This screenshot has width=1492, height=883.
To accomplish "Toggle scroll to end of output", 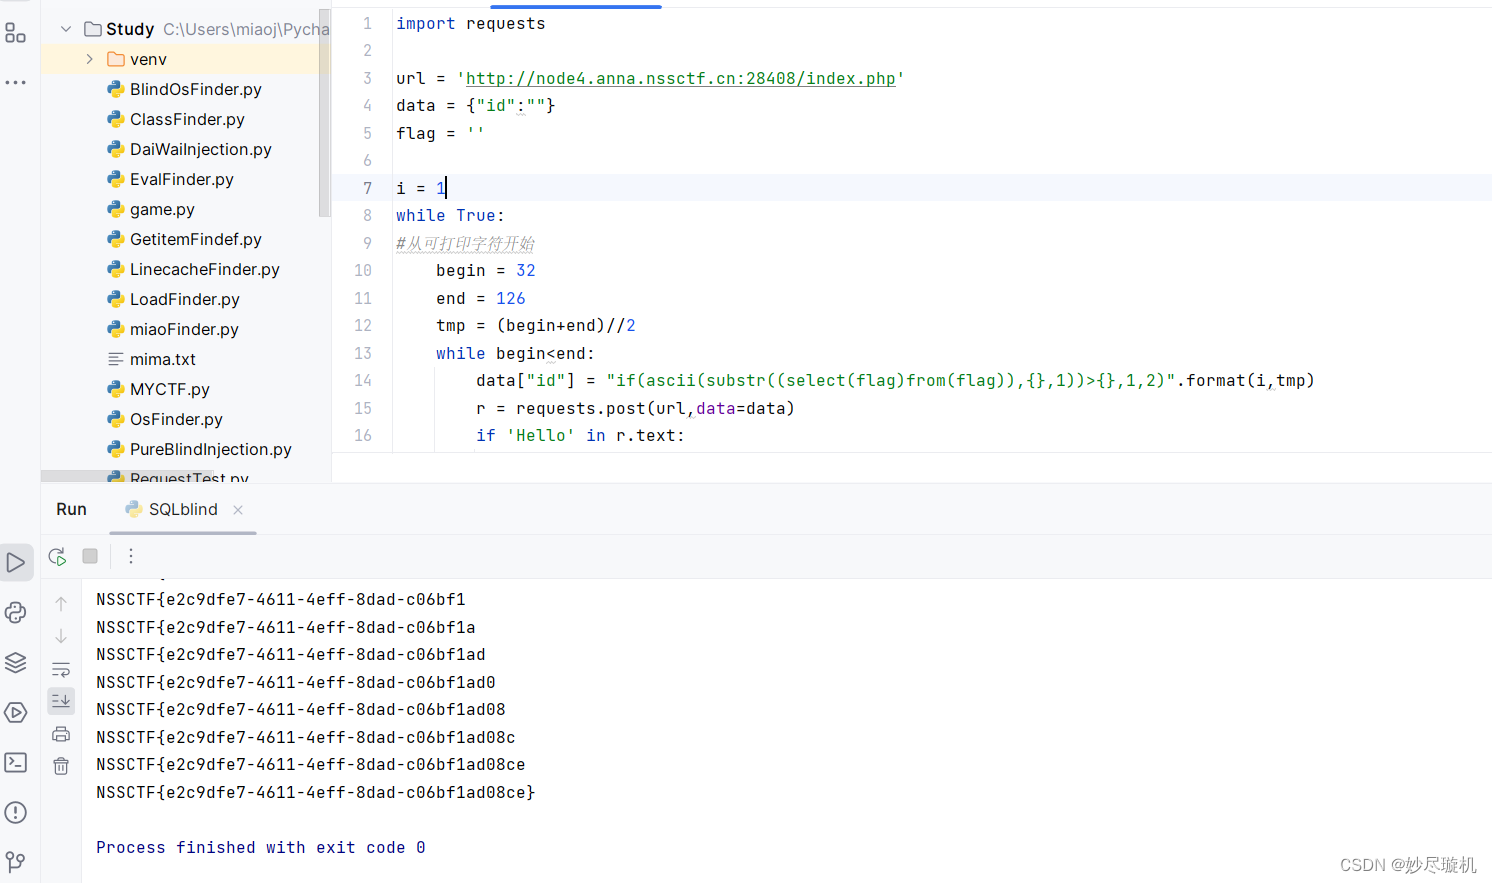I will point(61,701).
